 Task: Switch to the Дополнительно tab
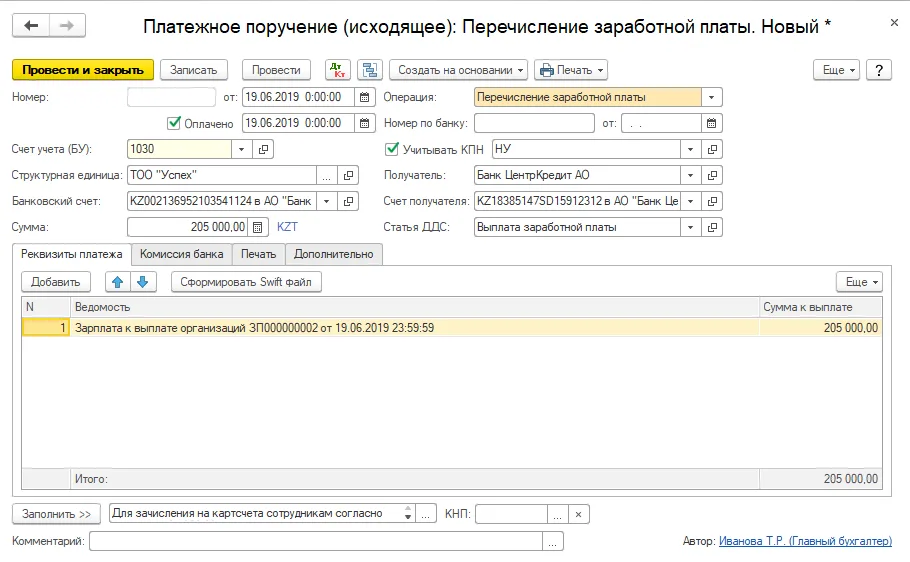click(x=334, y=254)
